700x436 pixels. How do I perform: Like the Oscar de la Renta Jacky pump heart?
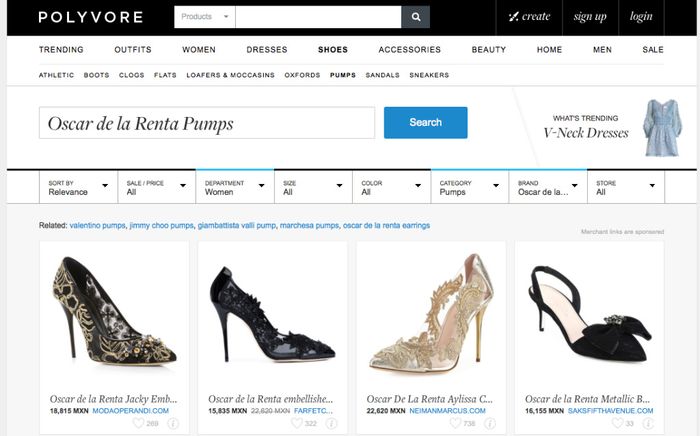139,423
